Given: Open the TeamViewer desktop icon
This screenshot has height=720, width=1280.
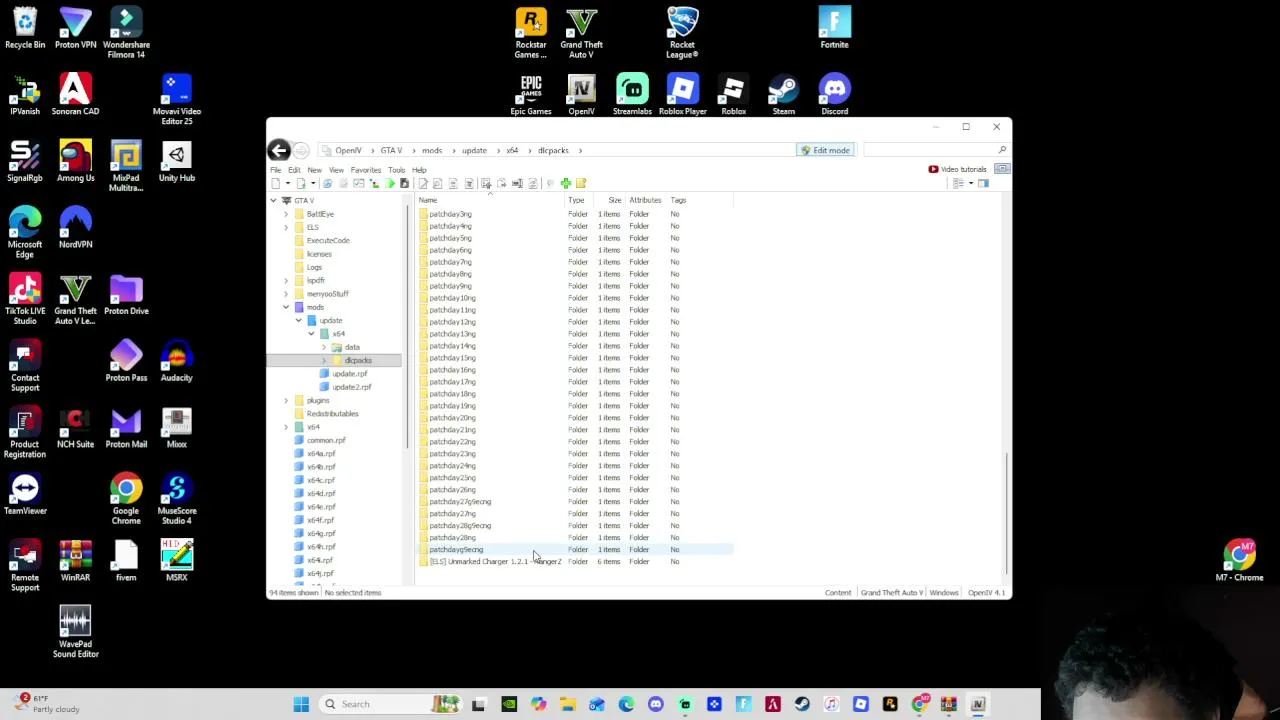Looking at the screenshot, I should 25,495.
